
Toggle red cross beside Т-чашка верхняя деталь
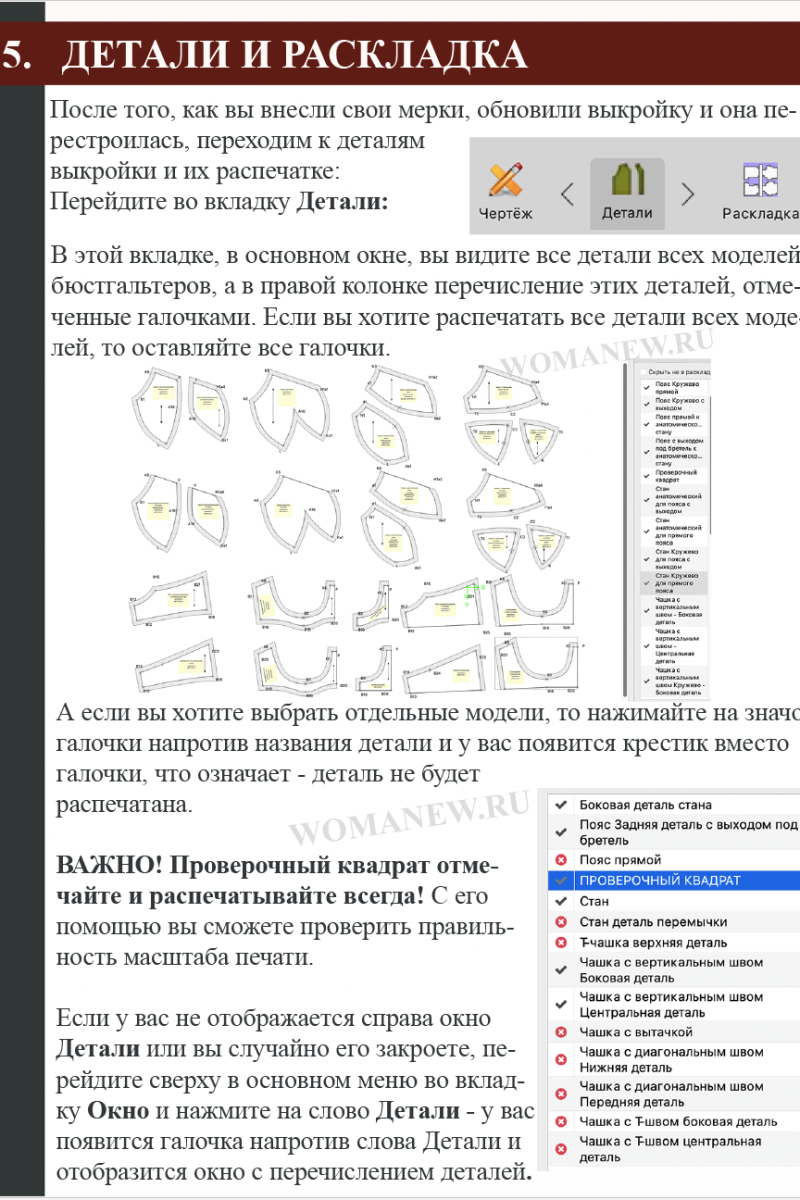click(561, 943)
